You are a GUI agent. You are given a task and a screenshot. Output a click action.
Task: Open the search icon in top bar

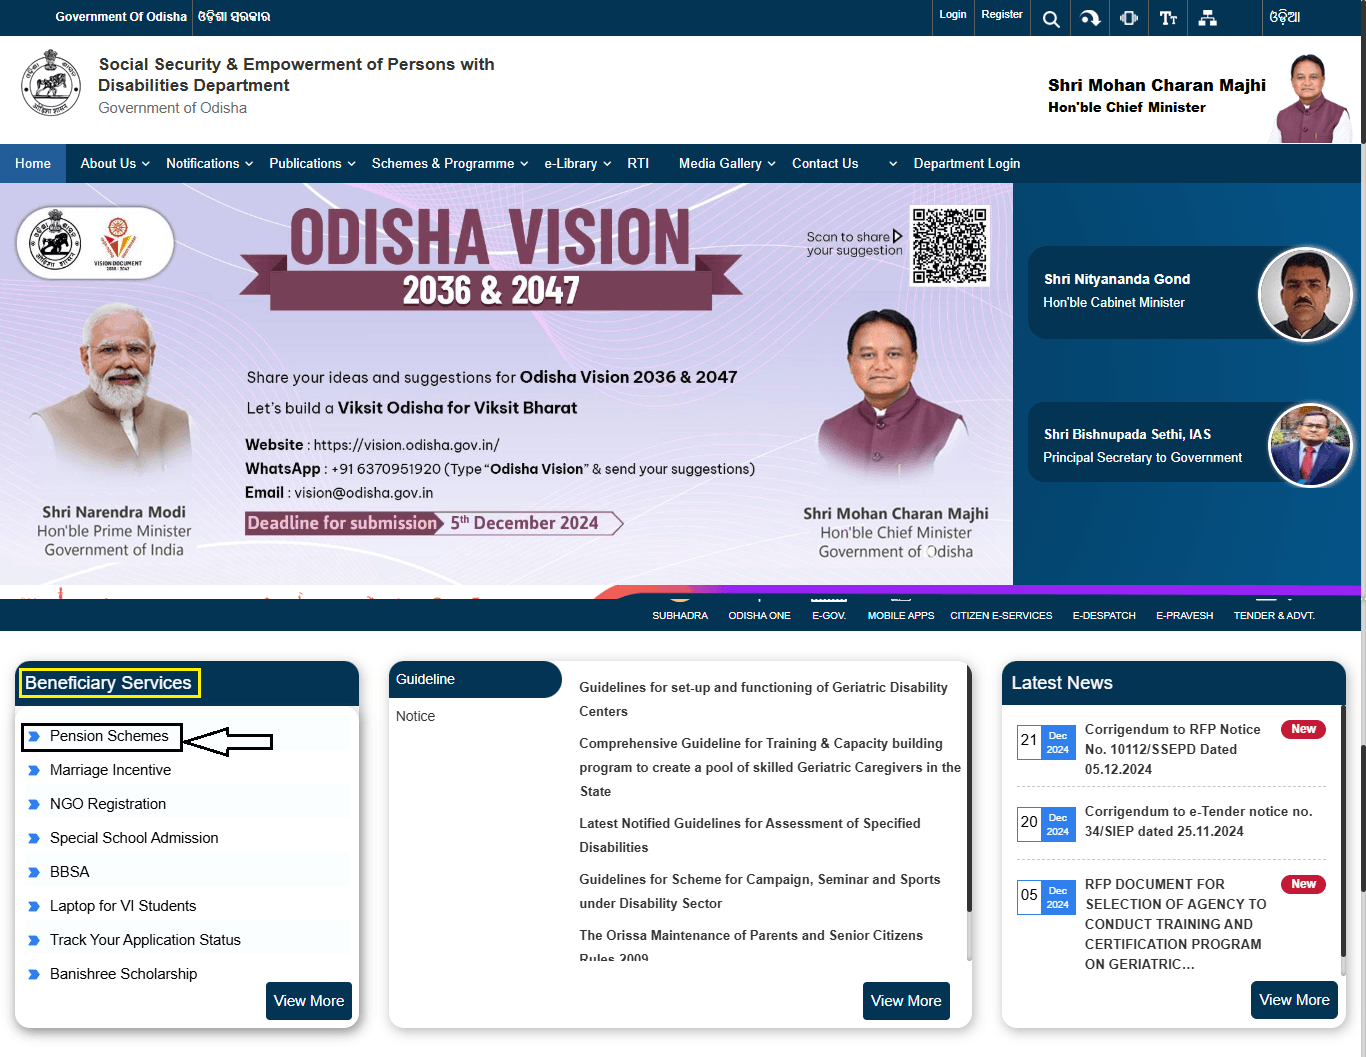[x=1051, y=18]
